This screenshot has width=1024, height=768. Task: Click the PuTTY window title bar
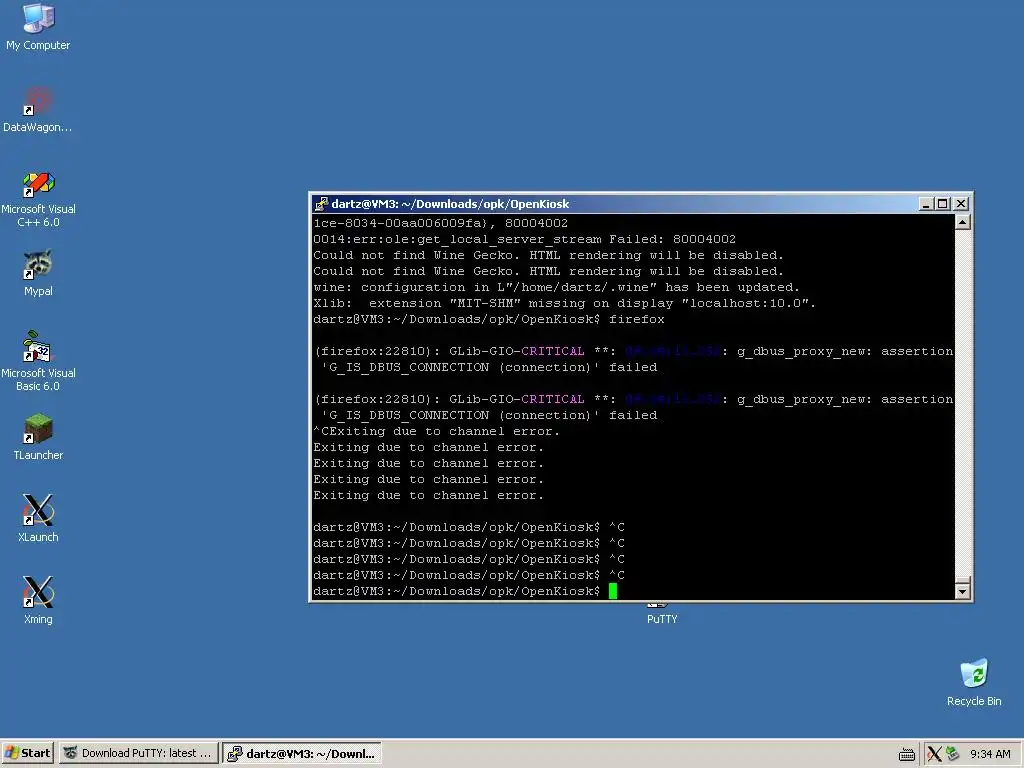tap(614, 204)
